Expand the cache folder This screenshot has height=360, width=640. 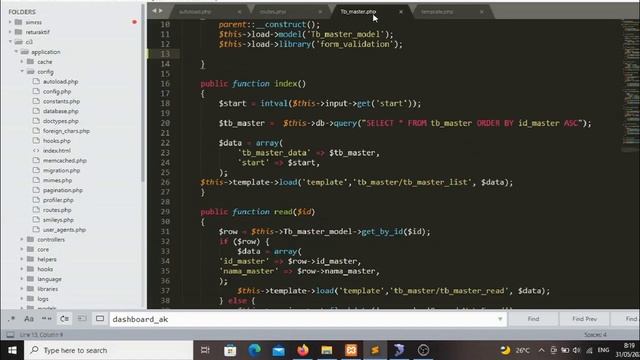coord(22,62)
